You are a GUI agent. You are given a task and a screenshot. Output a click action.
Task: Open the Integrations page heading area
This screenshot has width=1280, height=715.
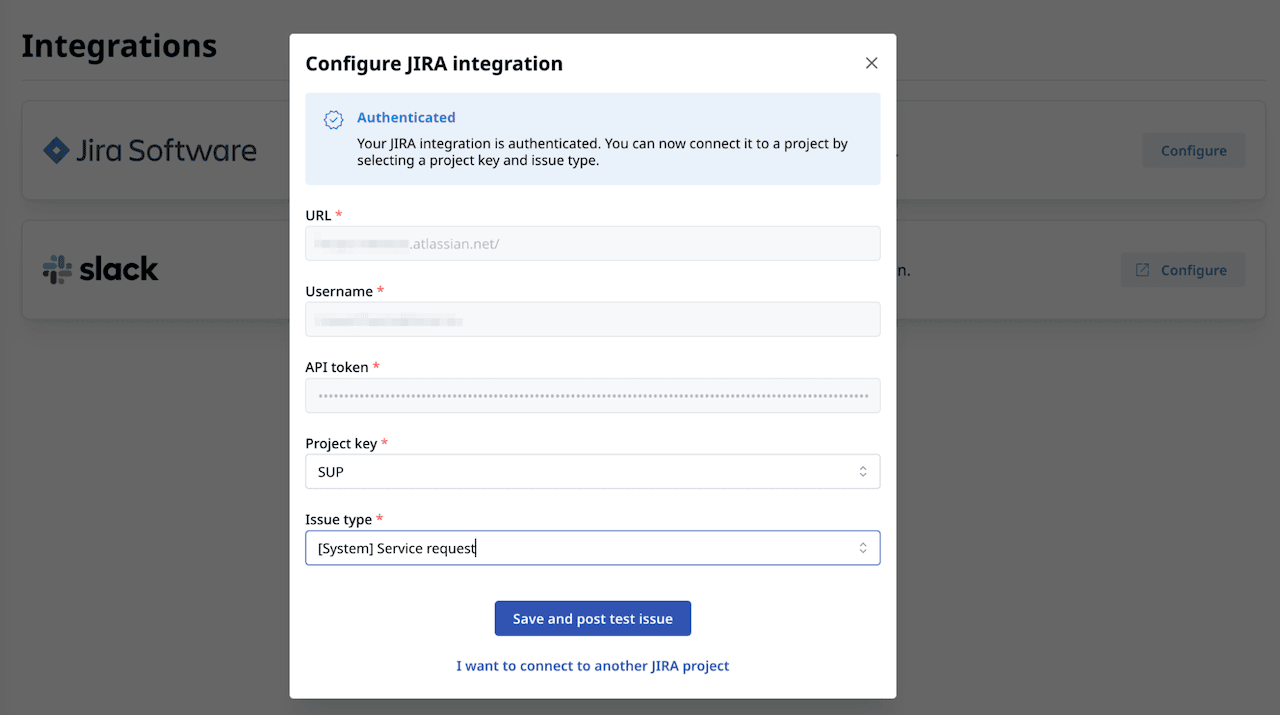pos(119,45)
